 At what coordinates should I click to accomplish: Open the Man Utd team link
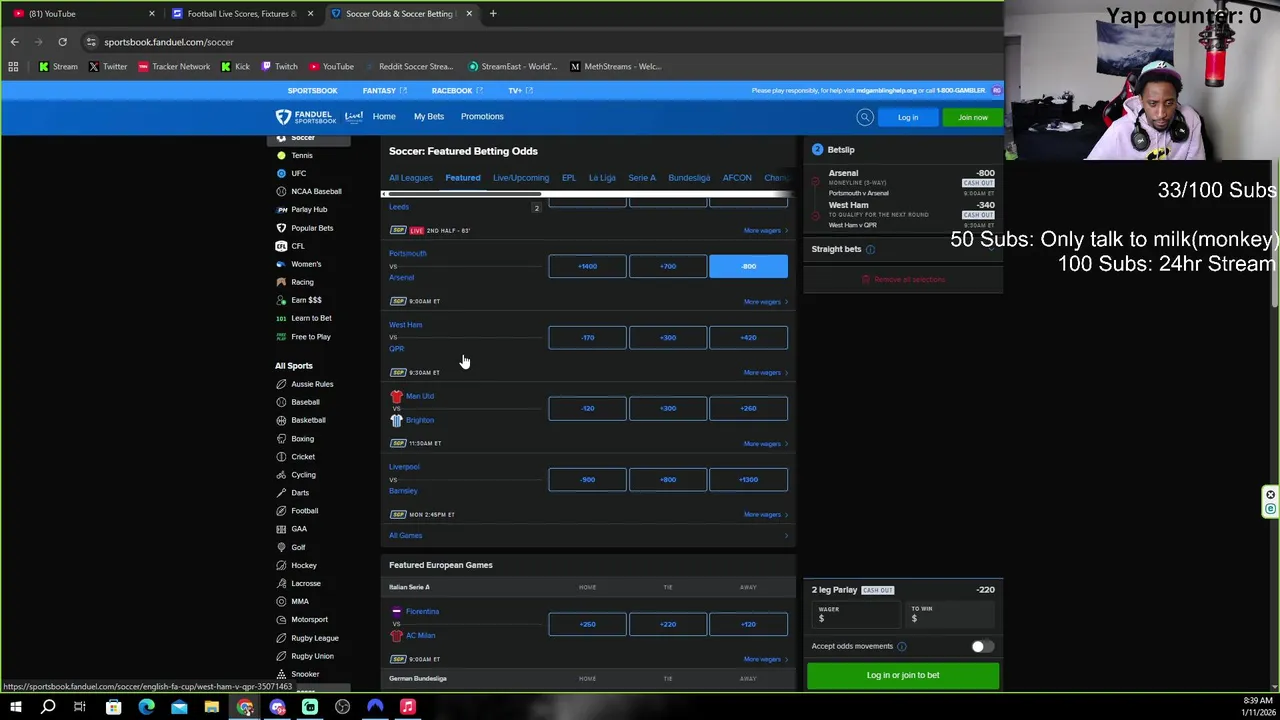coord(420,396)
